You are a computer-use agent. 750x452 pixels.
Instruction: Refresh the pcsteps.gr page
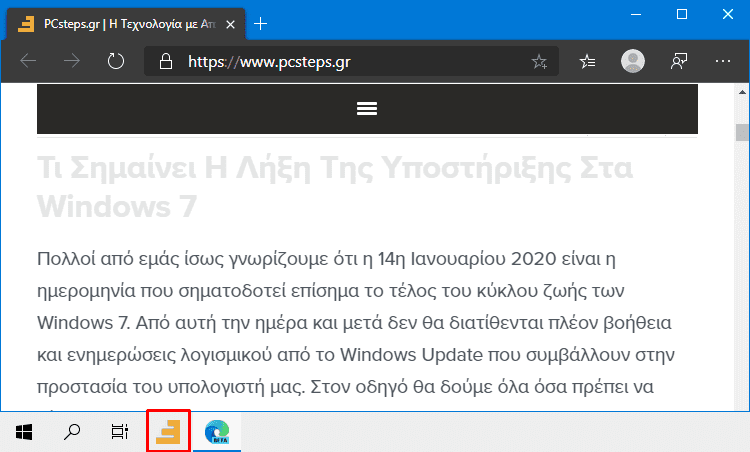(115, 61)
